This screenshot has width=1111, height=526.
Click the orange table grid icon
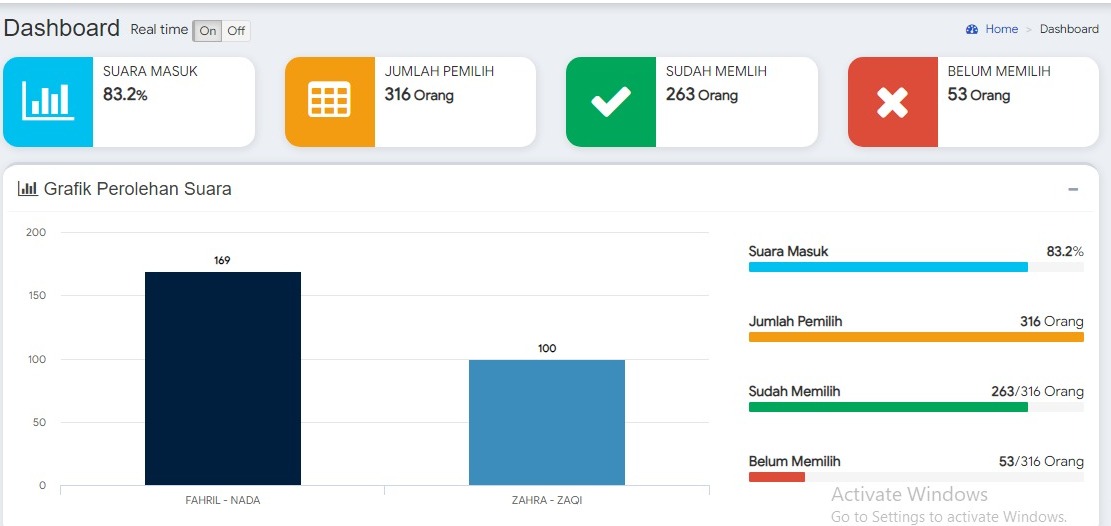coord(329,102)
